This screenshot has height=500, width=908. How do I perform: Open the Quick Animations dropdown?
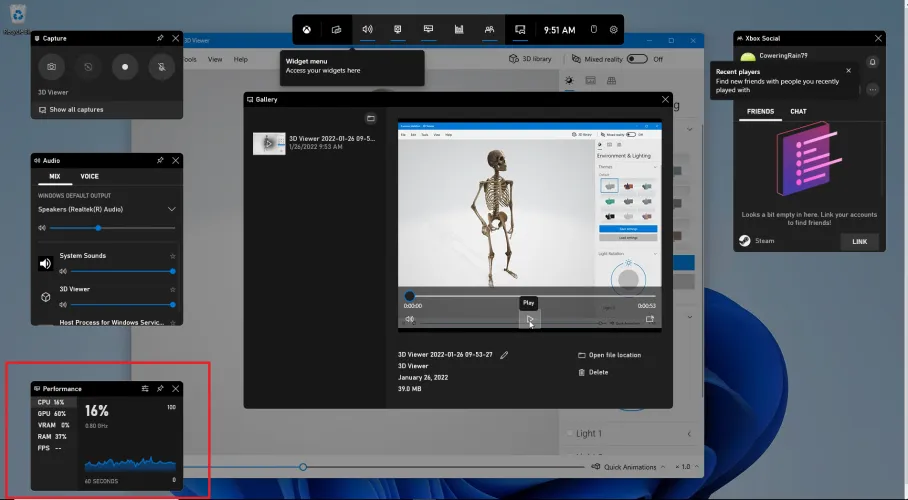click(630, 467)
